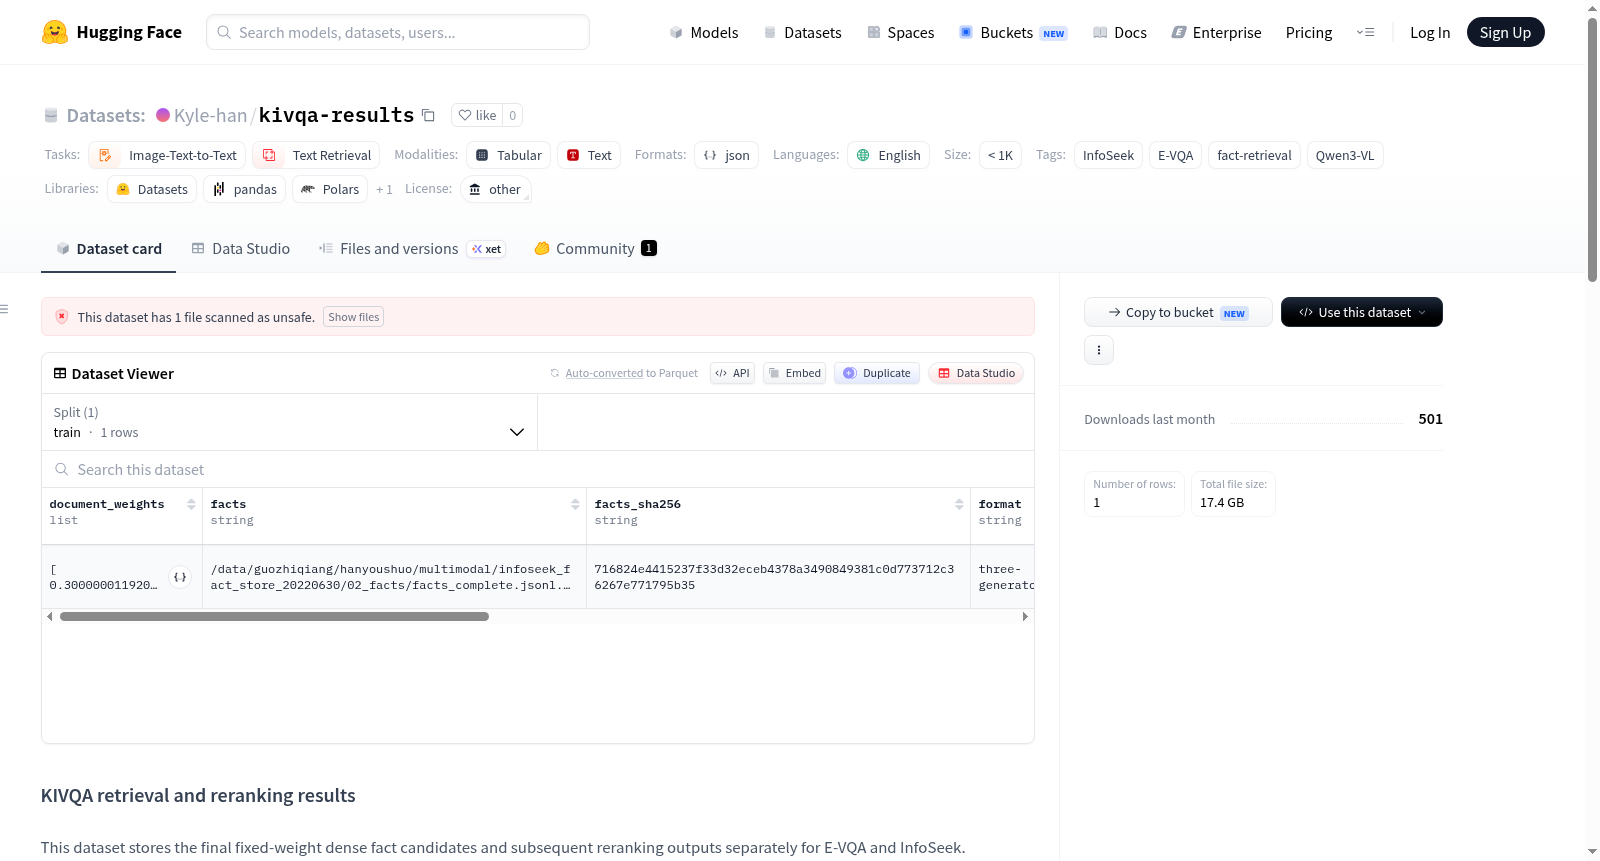Screen dimensions: 1600x861
Task: Select the < 1K size tag
Action: [1000, 155]
